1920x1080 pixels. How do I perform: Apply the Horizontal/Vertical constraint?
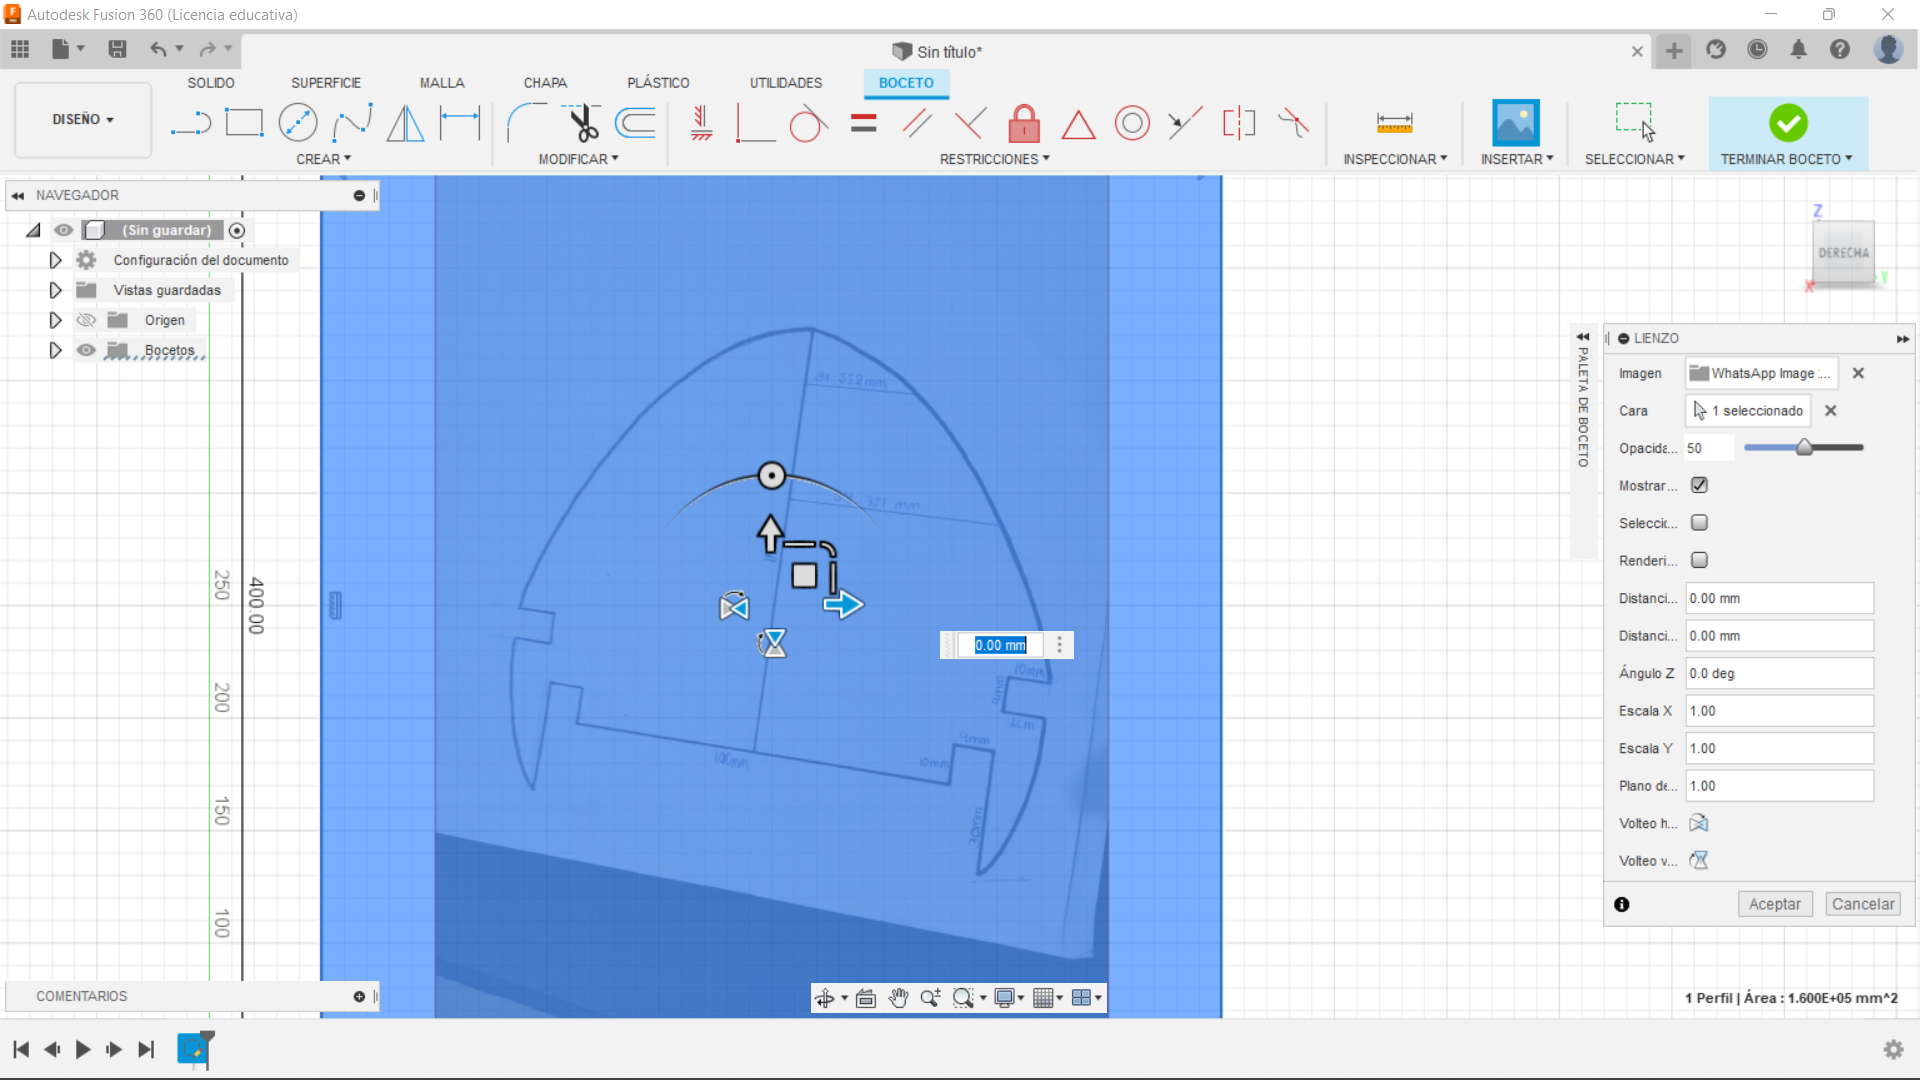click(x=701, y=124)
